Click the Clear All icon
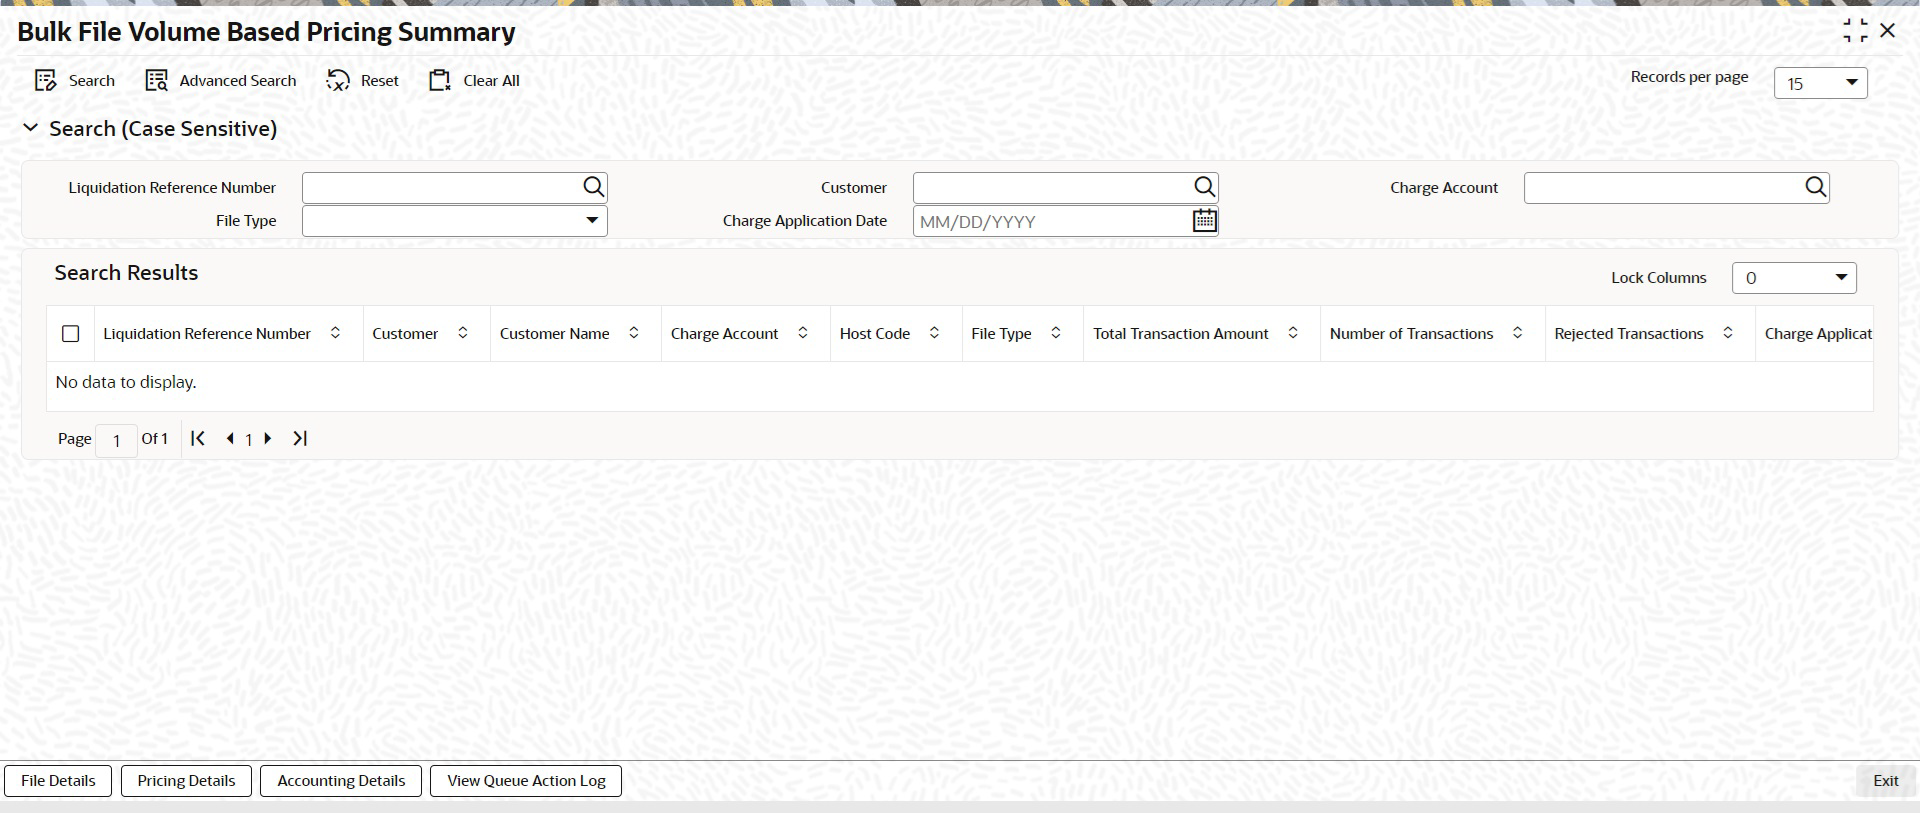Viewport: 1920px width, 813px height. (x=440, y=81)
